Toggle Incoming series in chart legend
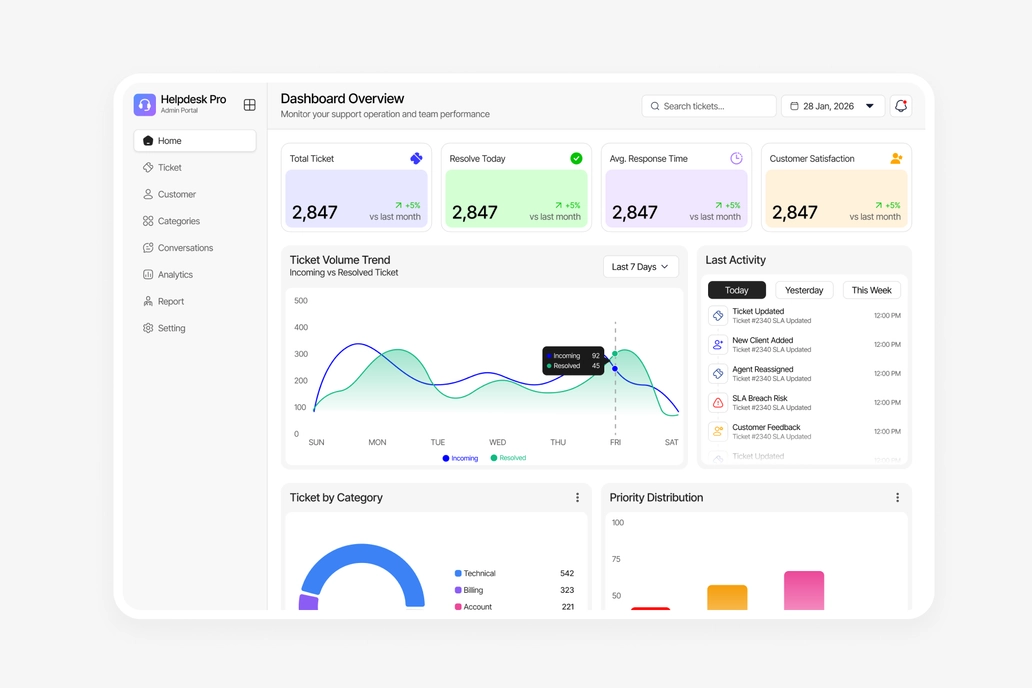The width and height of the screenshot is (1032, 688). pyautogui.click(x=460, y=458)
